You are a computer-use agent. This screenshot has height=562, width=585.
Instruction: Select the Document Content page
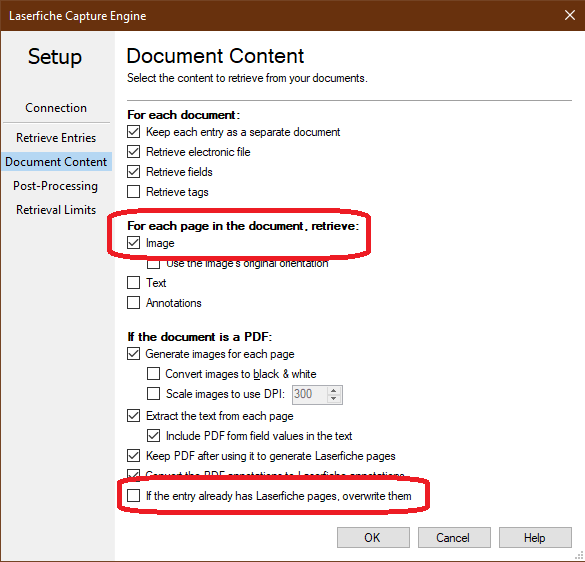click(56, 162)
